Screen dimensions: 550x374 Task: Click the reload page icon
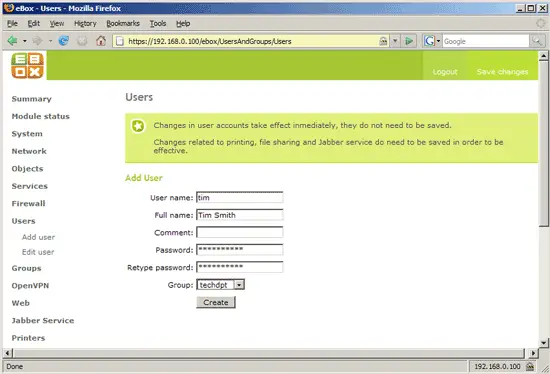point(63,41)
